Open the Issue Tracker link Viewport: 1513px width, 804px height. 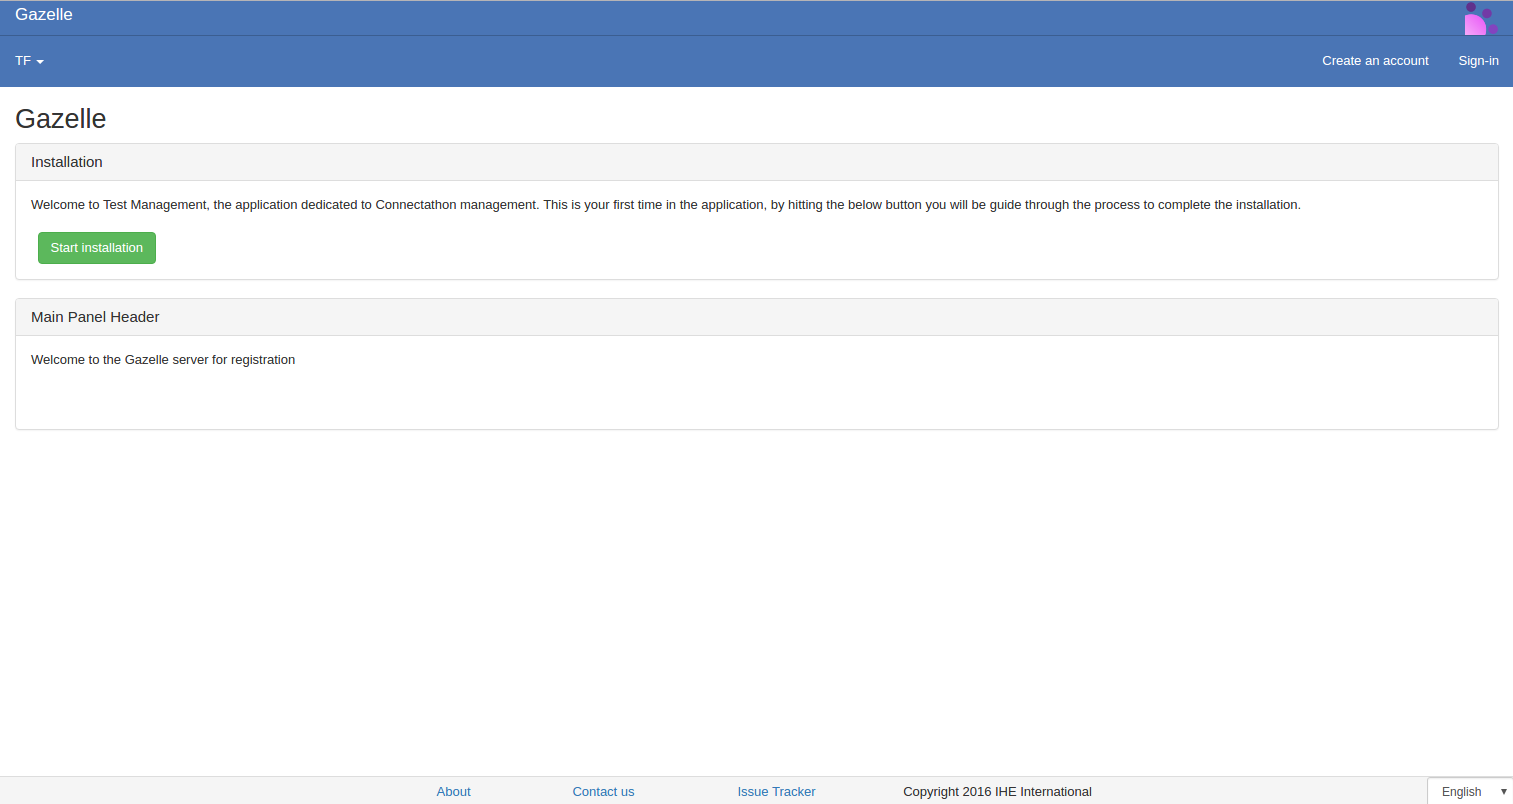[x=776, y=791]
